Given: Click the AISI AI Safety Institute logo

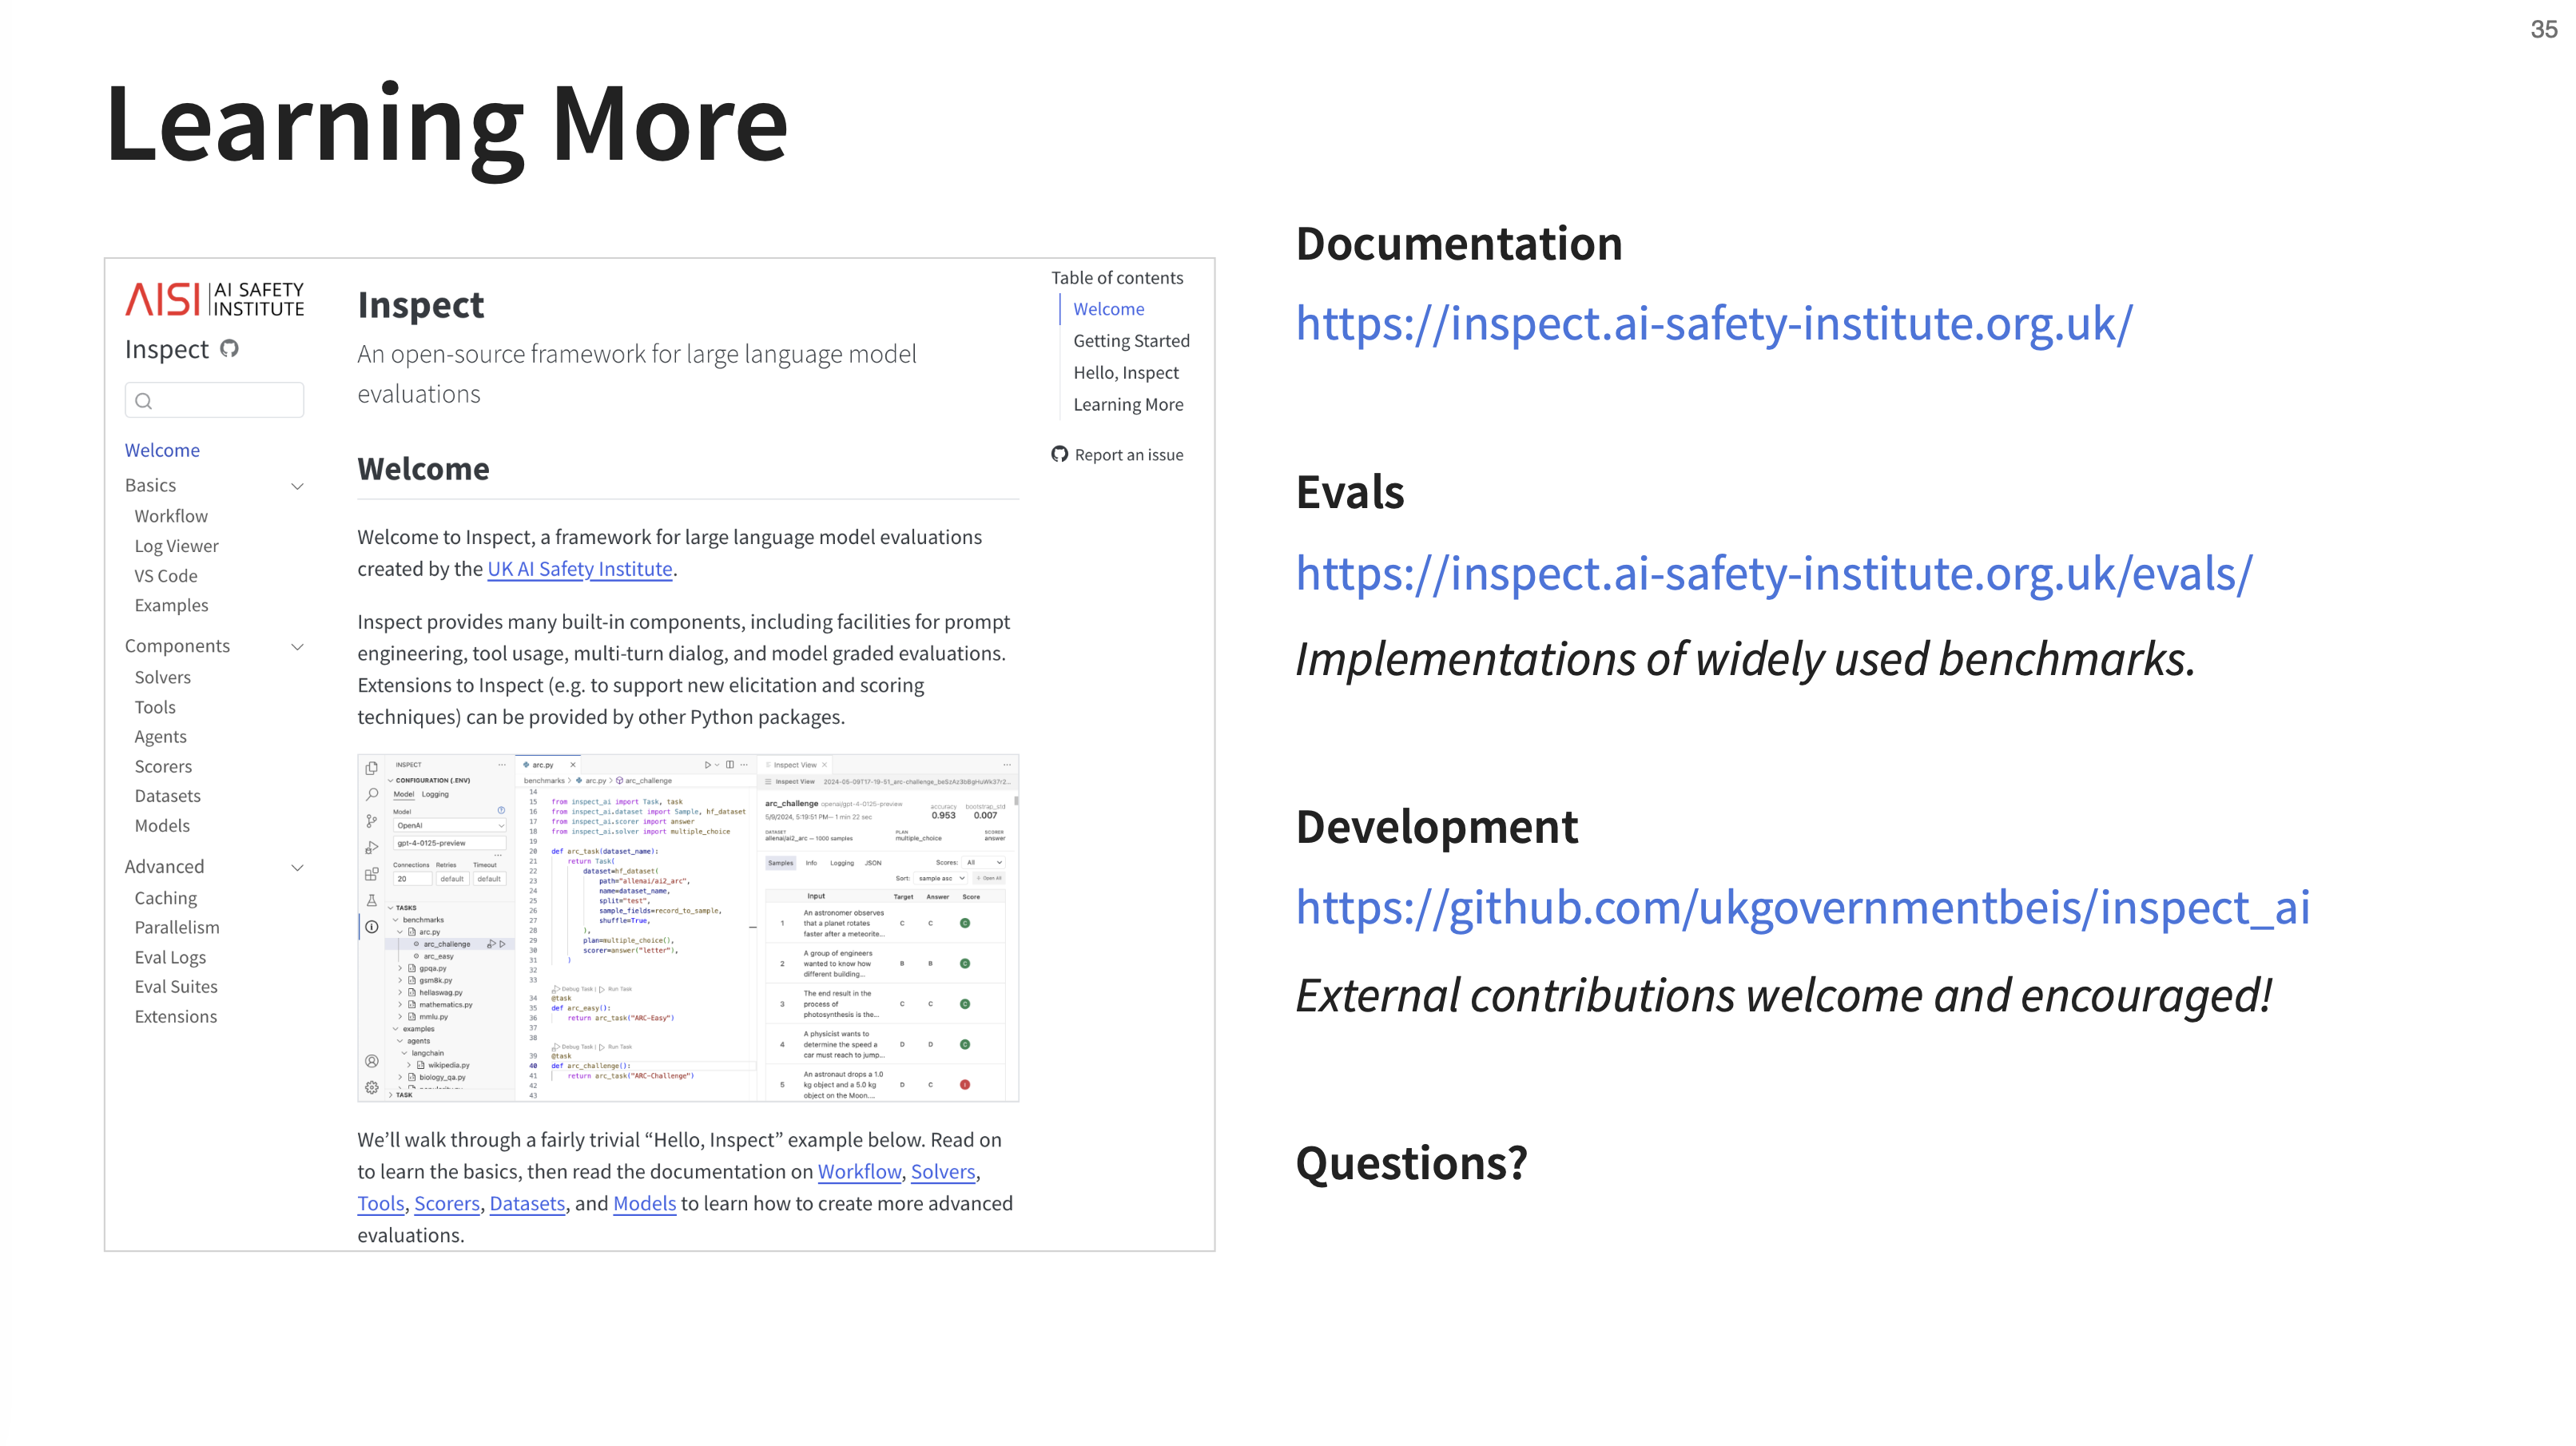Looking at the screenshot, I should [x=214, y=299].
